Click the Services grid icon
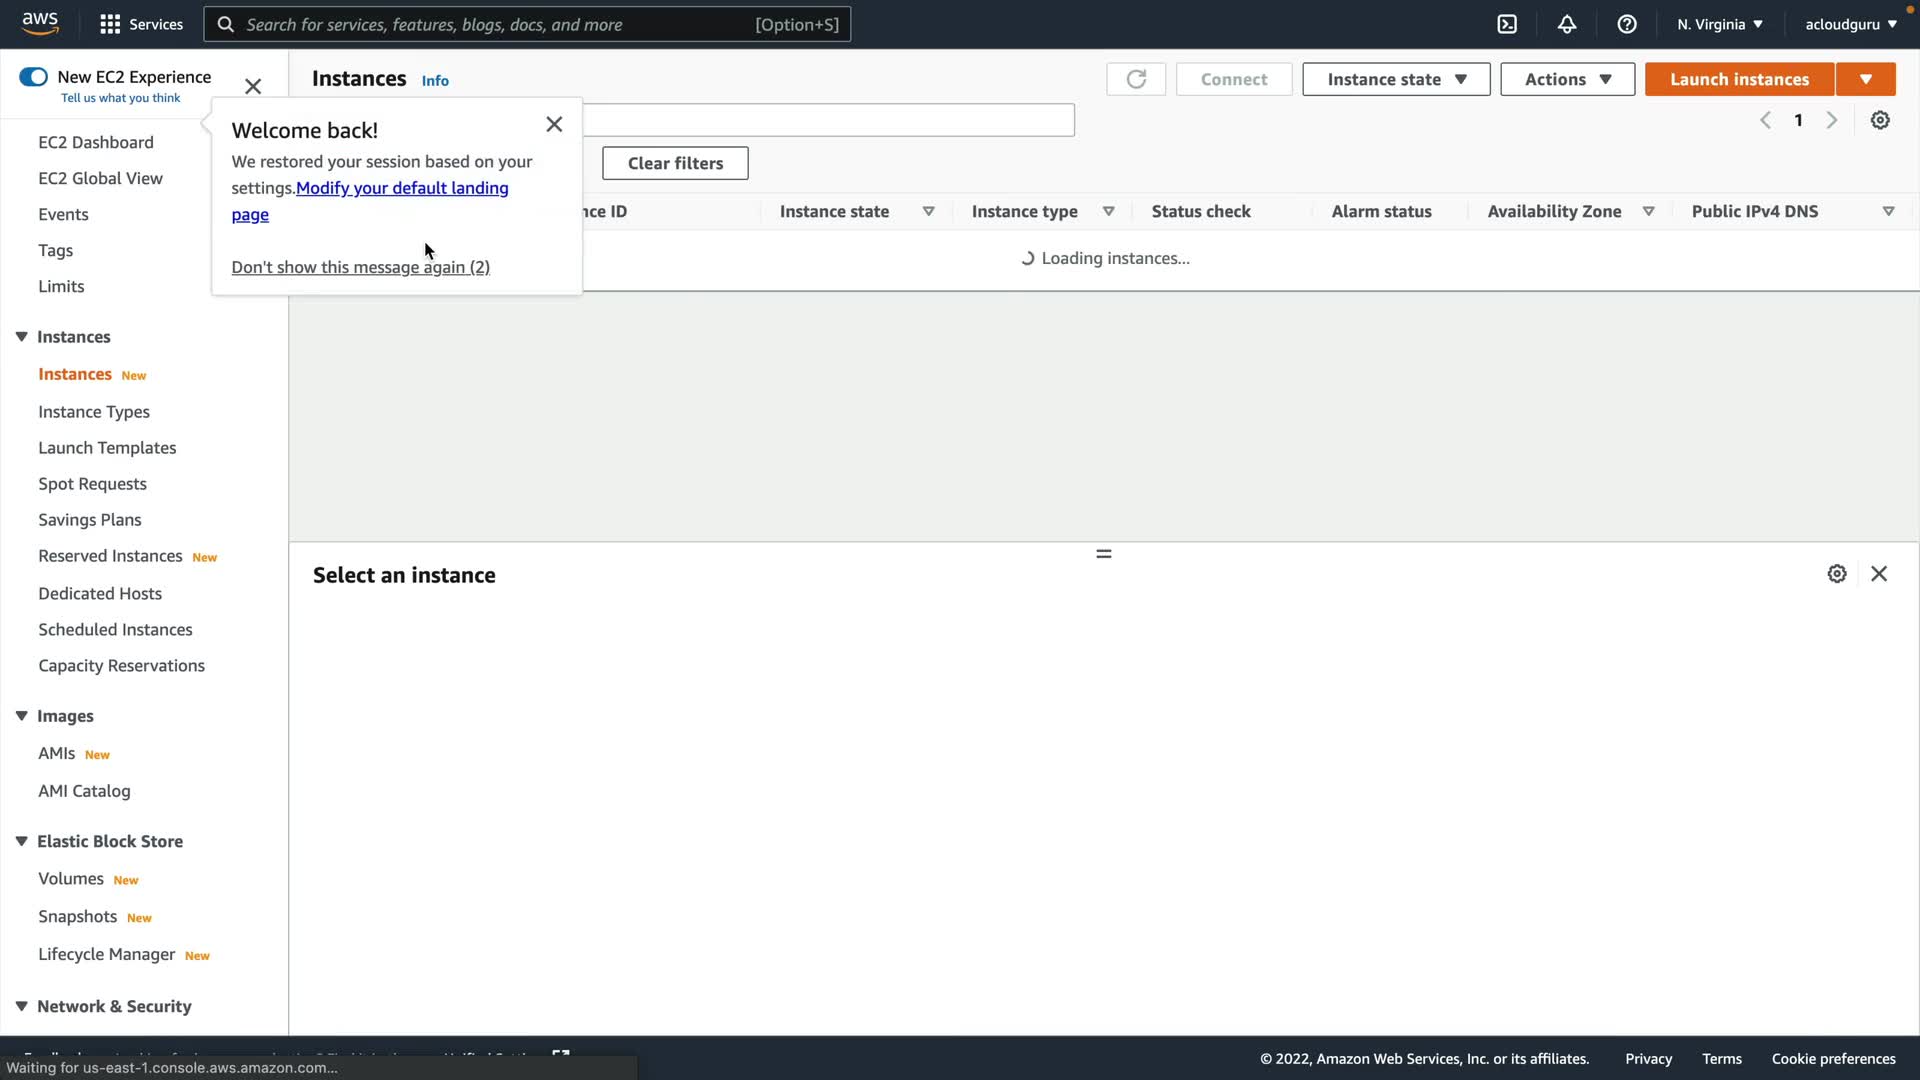This screenshot has width=1920, height=1080. click(x=110, y=24)
